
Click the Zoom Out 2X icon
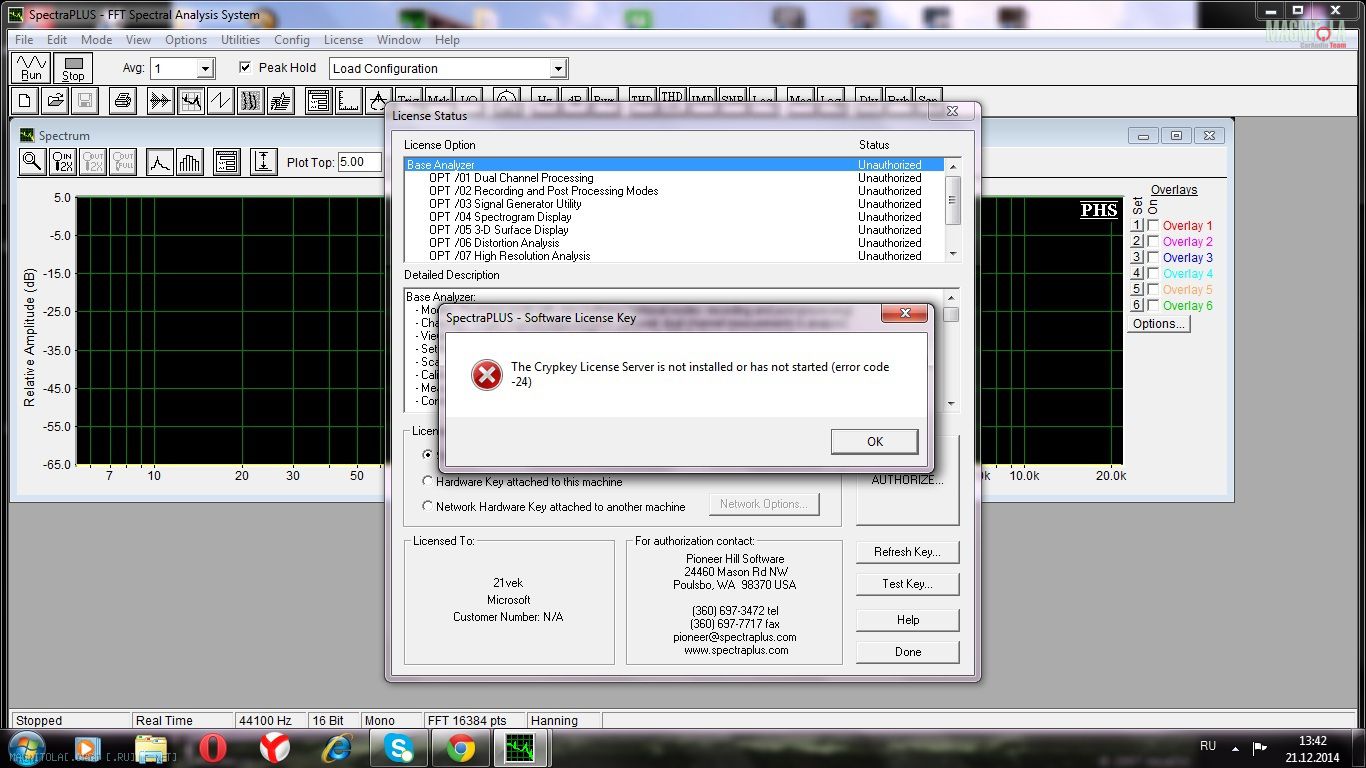[93, 161]
